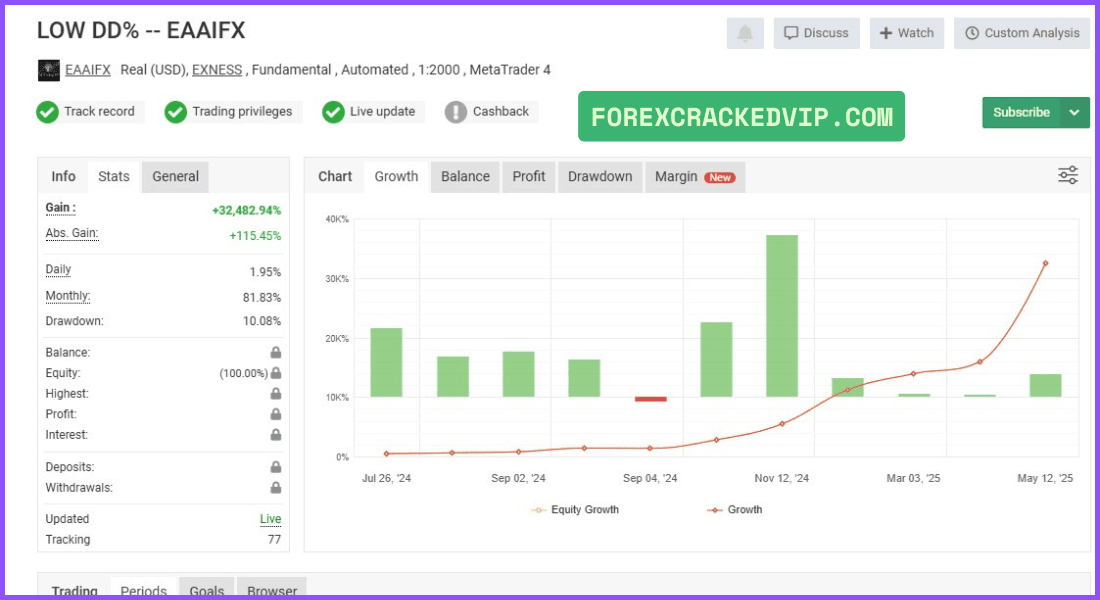
Task: Click the red negative month bar
Action: [650, 399]
